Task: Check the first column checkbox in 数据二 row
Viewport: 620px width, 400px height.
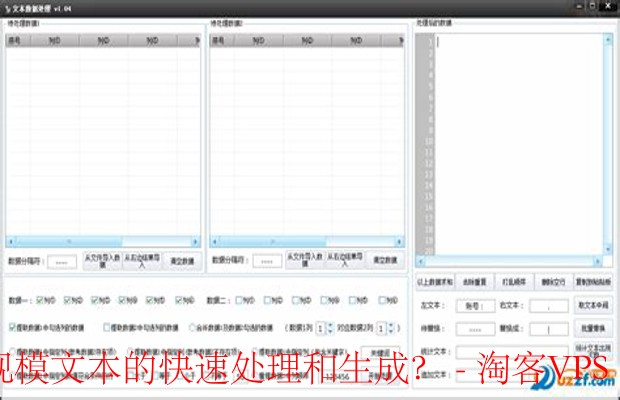Action: click(x=239, y=300)
